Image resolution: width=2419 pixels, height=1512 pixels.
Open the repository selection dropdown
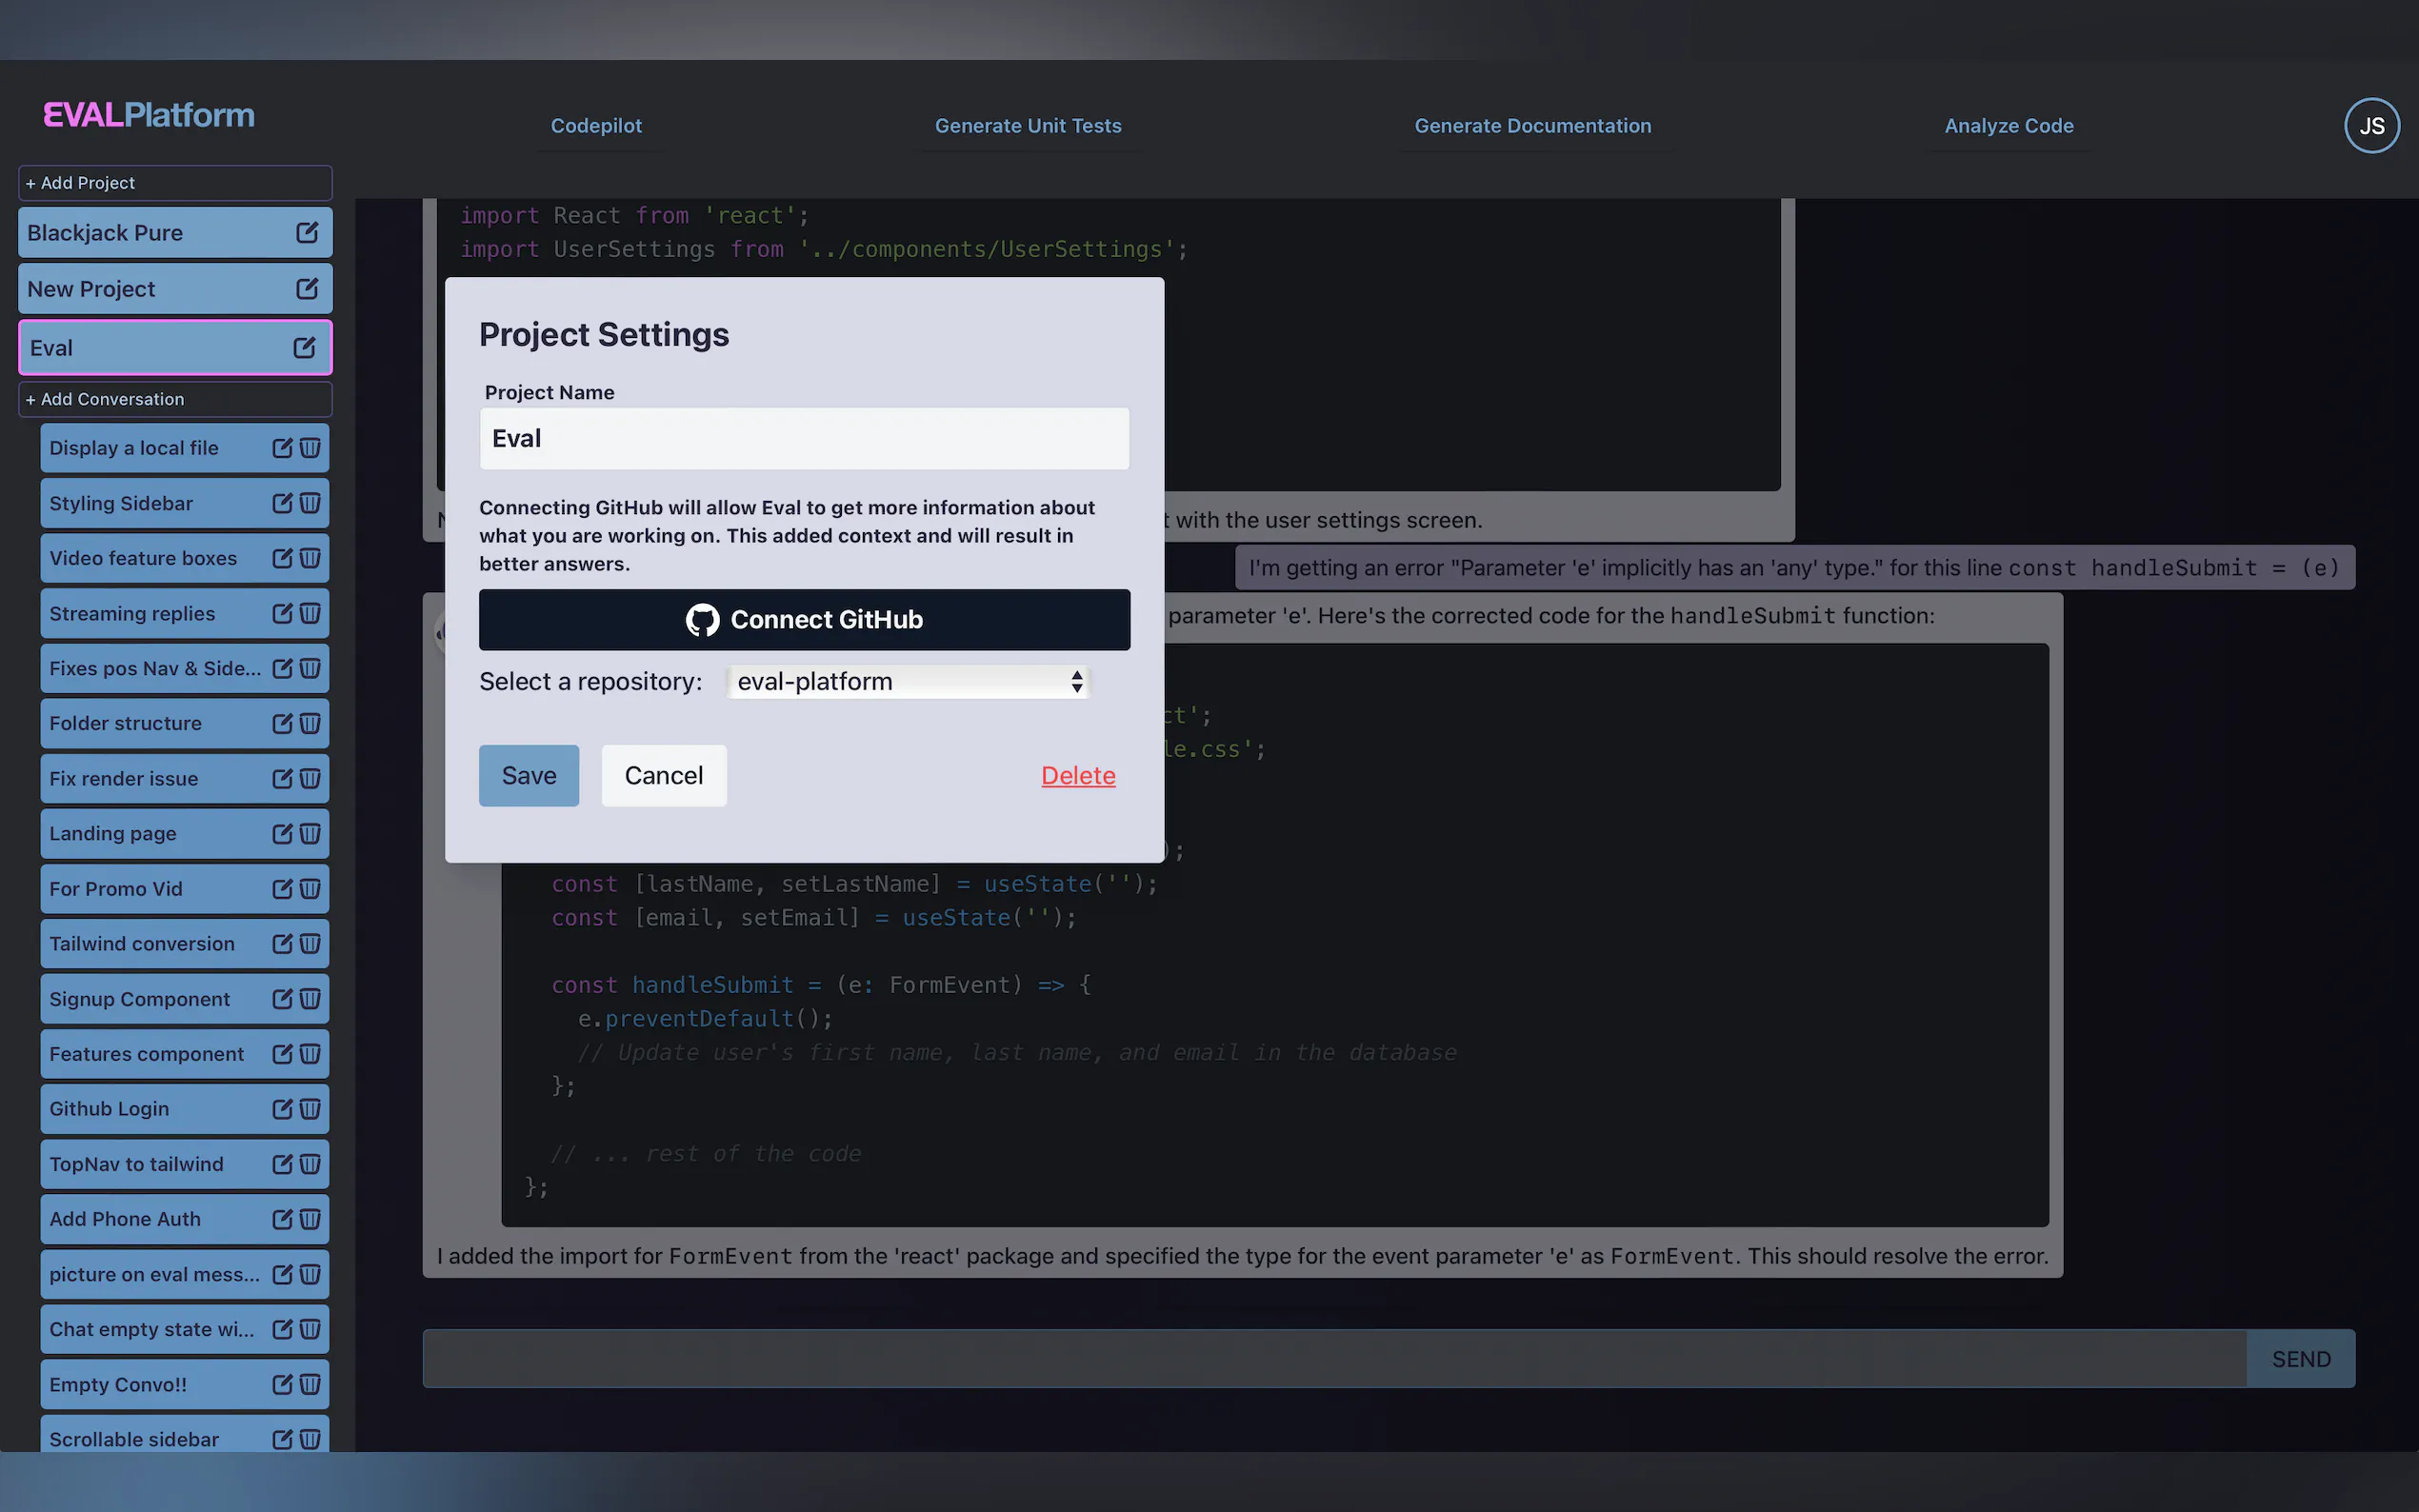pos(907,681)
